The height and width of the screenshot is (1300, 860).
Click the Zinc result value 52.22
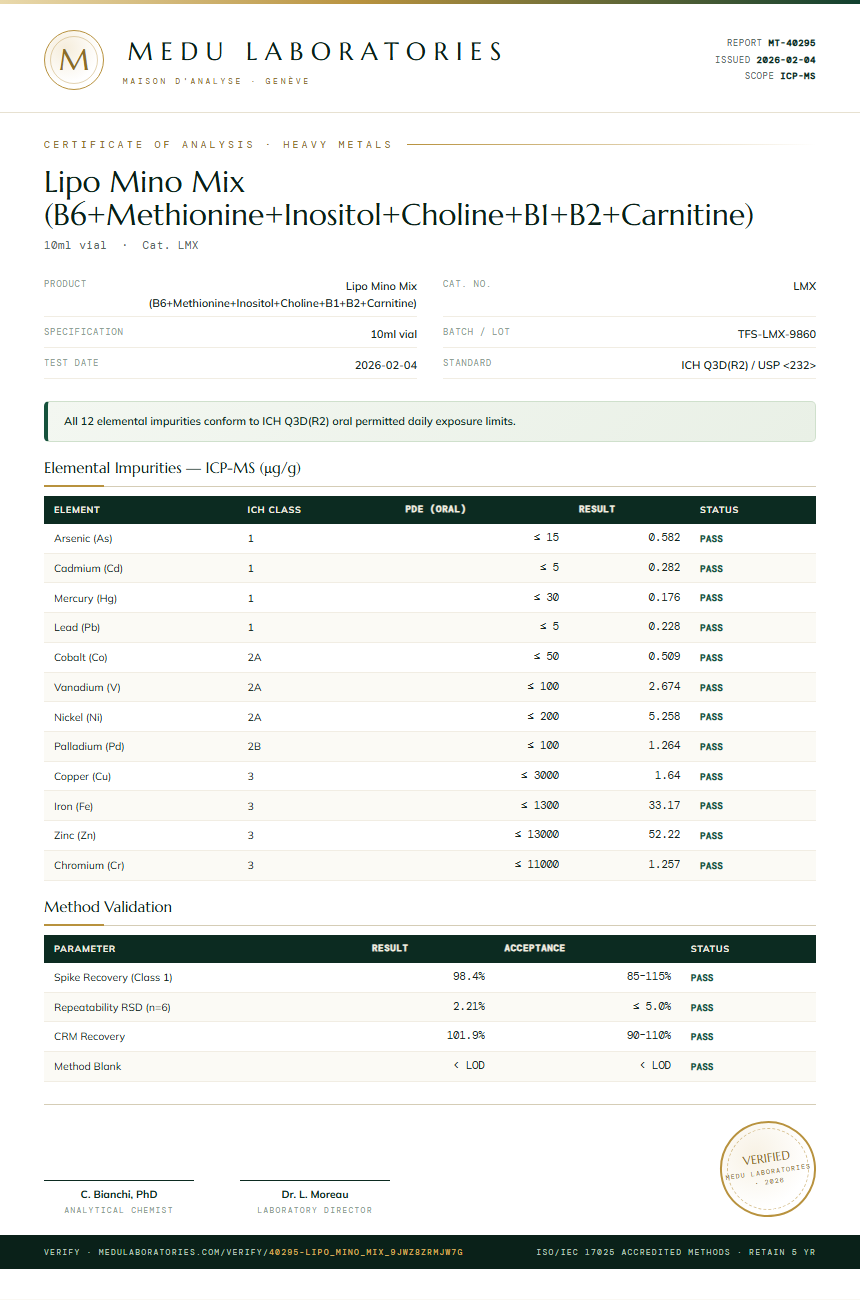tap(664, 835)
